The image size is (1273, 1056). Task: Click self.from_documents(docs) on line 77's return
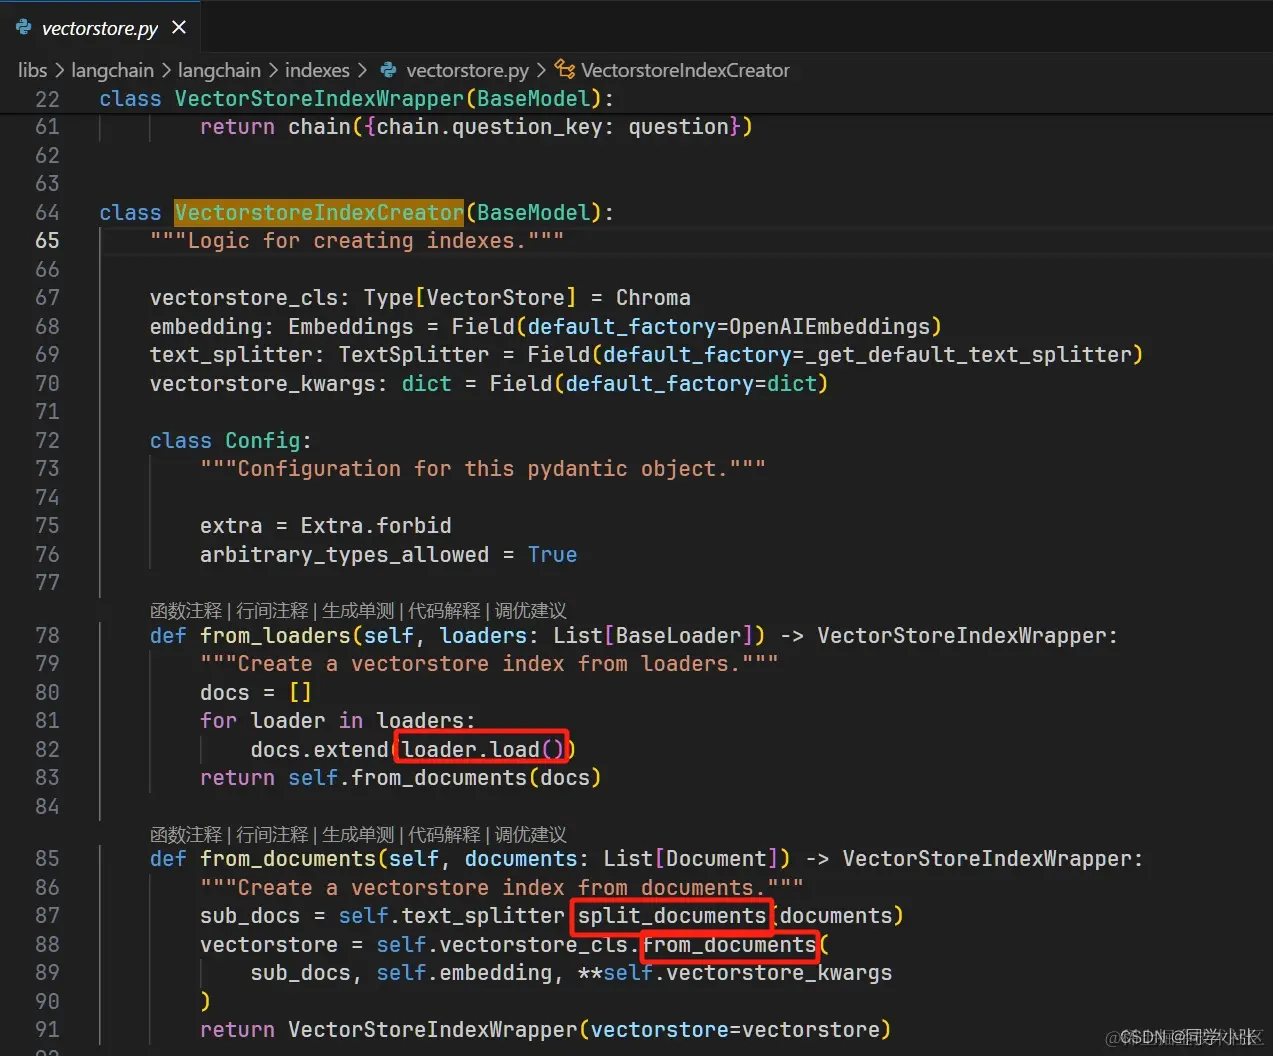[445, 778]
